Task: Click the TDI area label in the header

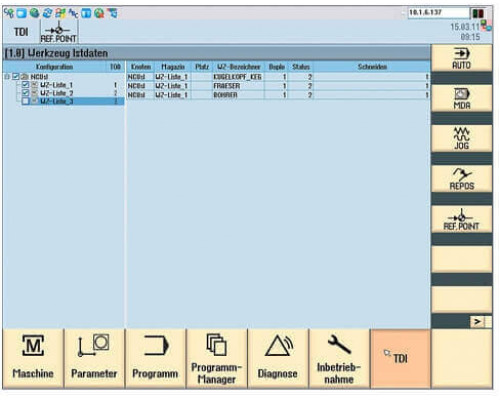Action: tap(21, 32)
